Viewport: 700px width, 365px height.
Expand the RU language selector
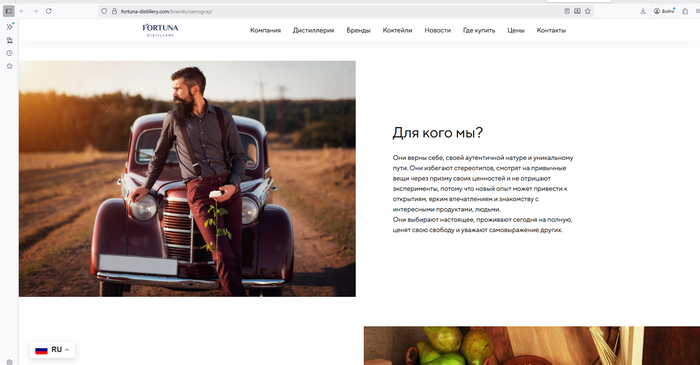[x=52, y=350]
